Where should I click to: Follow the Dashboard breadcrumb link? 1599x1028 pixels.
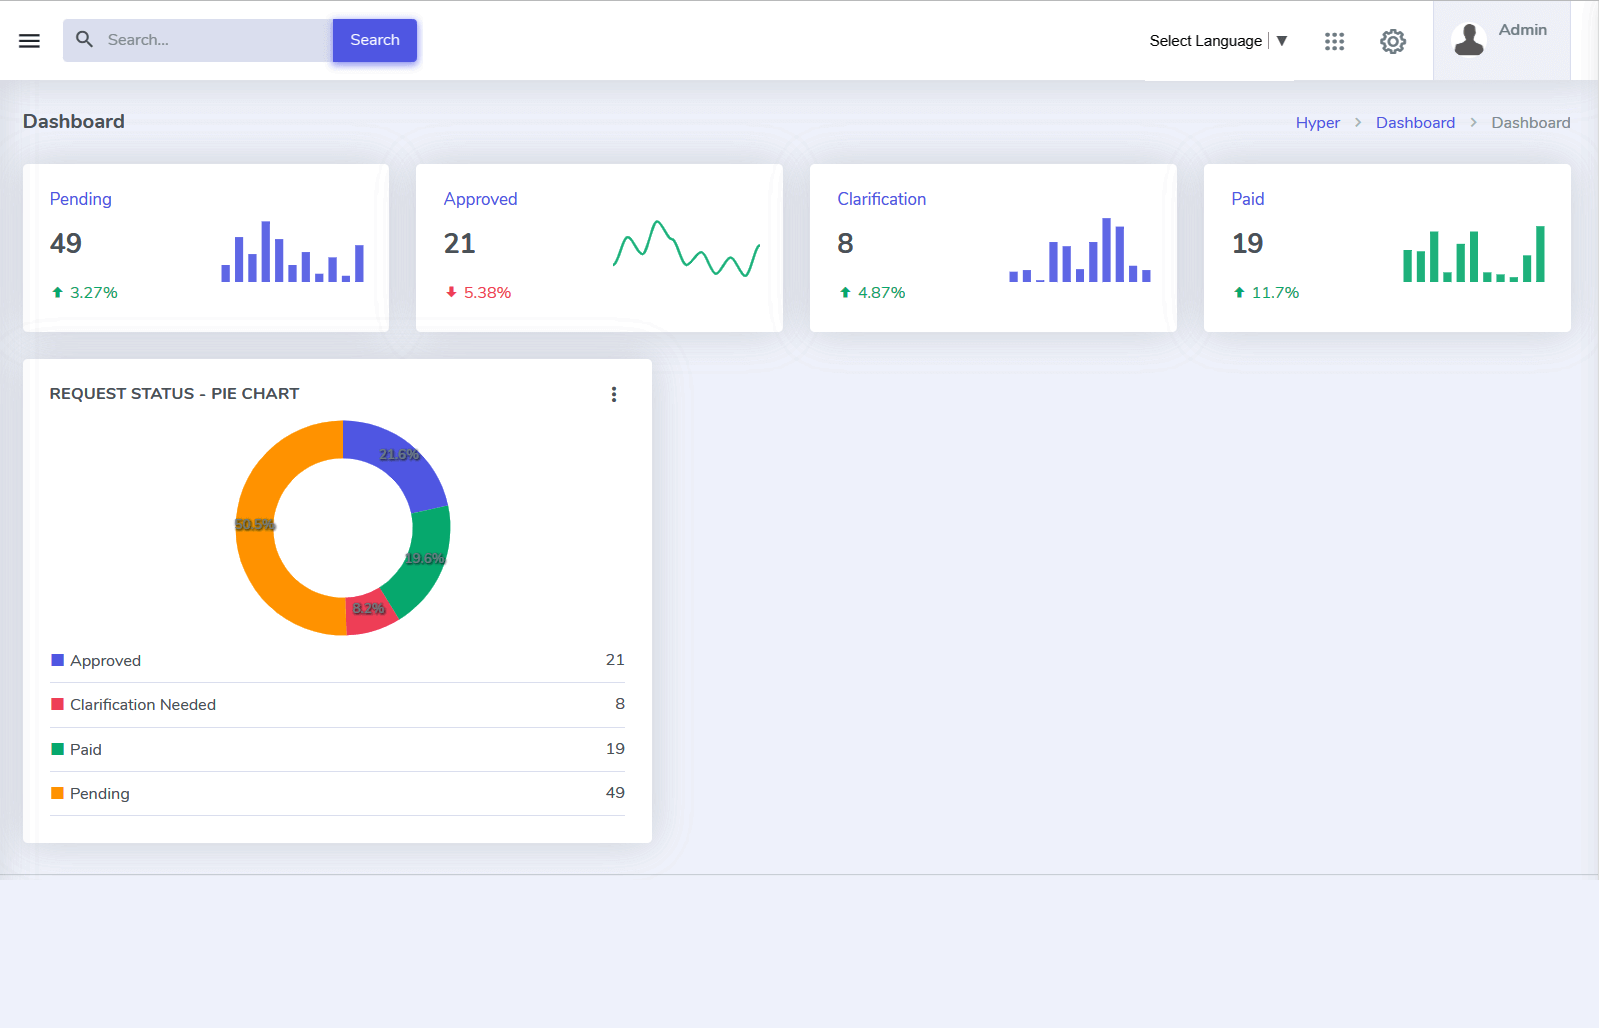click(x=1415, y=123)
